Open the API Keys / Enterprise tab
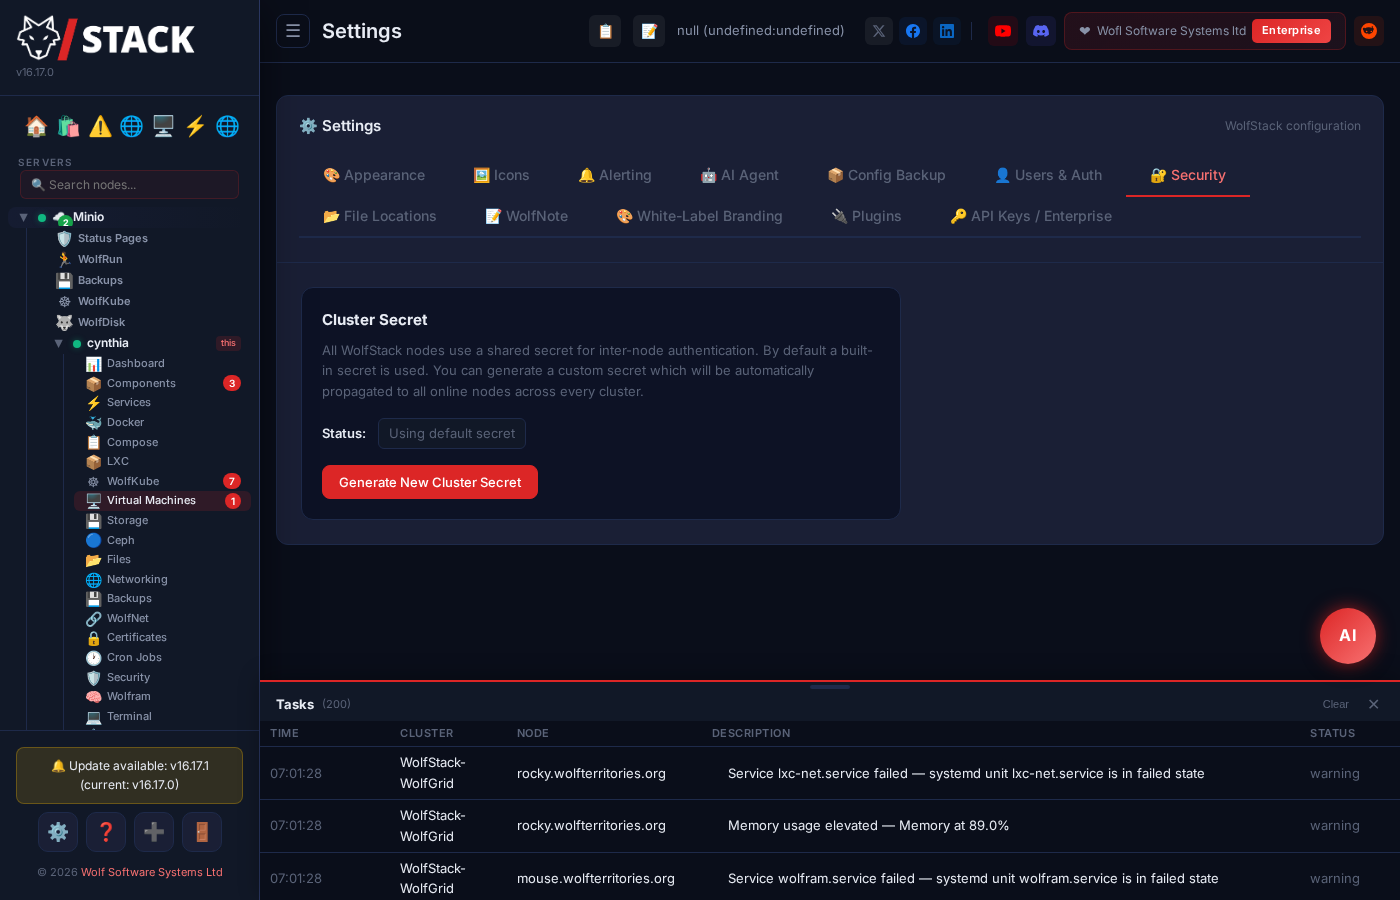The width and height of the screenshot is (1400, 900). [x=1031, y=216]
